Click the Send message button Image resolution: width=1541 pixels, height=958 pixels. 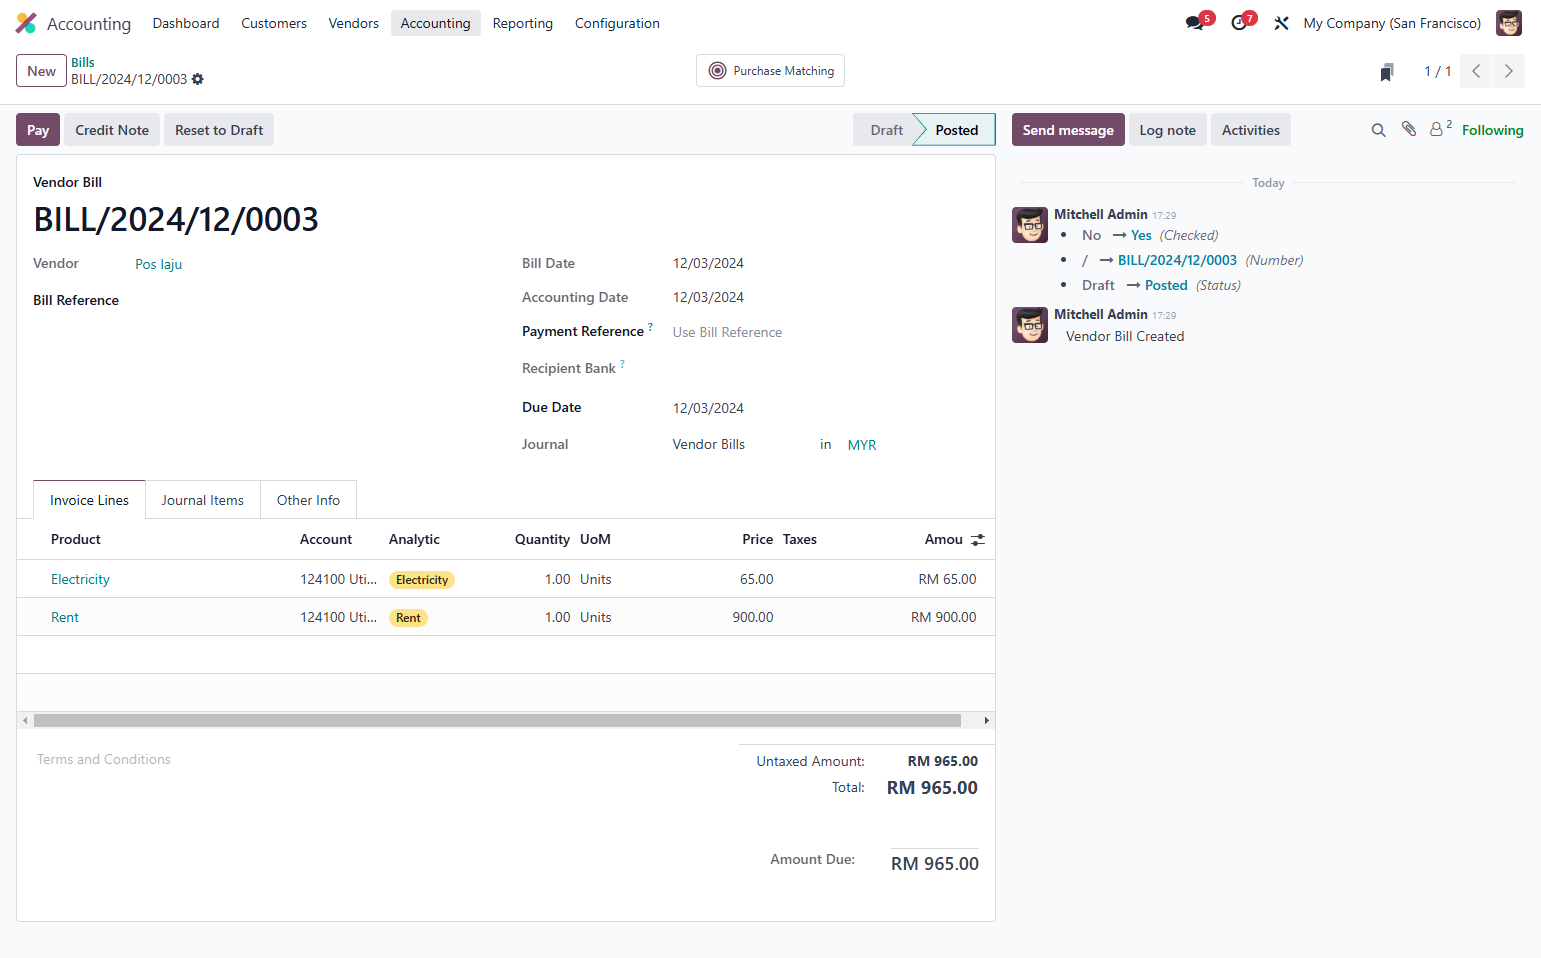click(x=1068, y=130)
